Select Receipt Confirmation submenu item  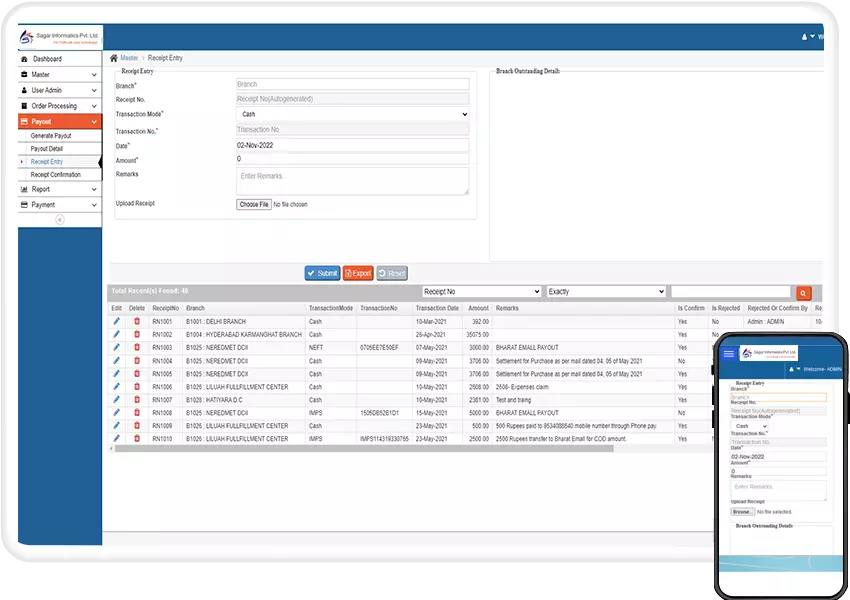(55, 175)
